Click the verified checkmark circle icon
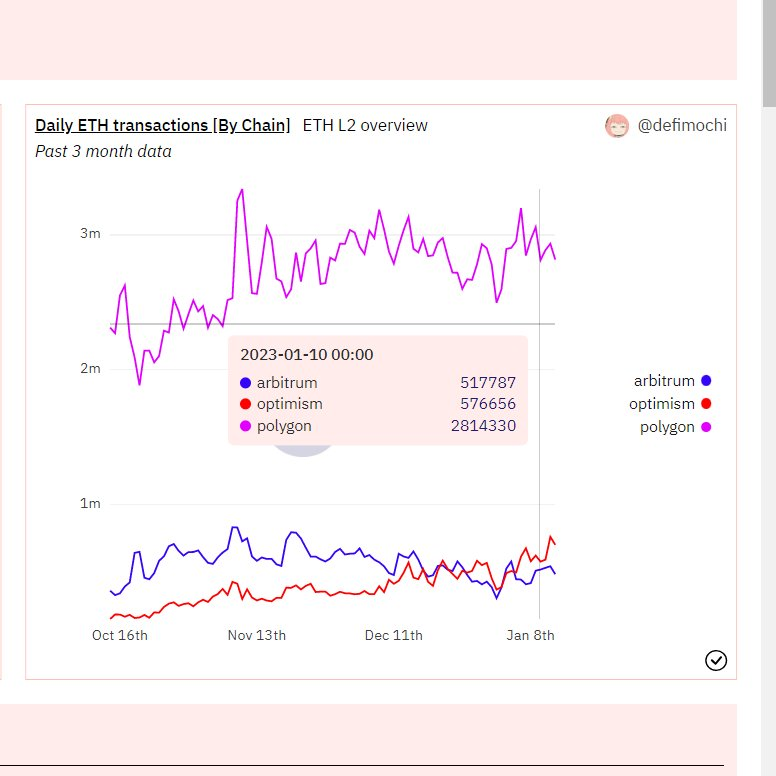Image resolution: width=776 pixels, height=776 pixels. (716, 660)
